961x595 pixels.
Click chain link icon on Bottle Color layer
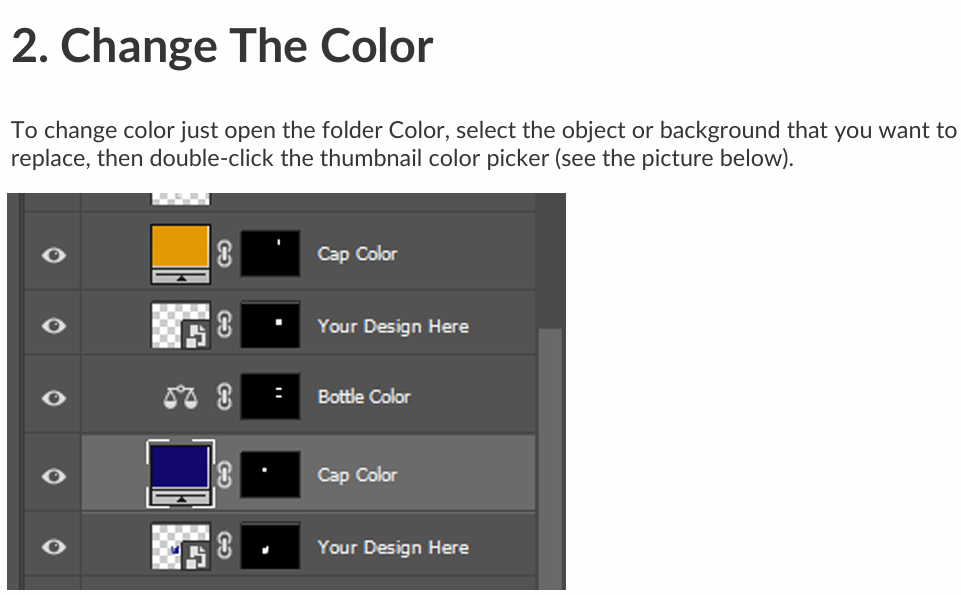click(225, 396)
